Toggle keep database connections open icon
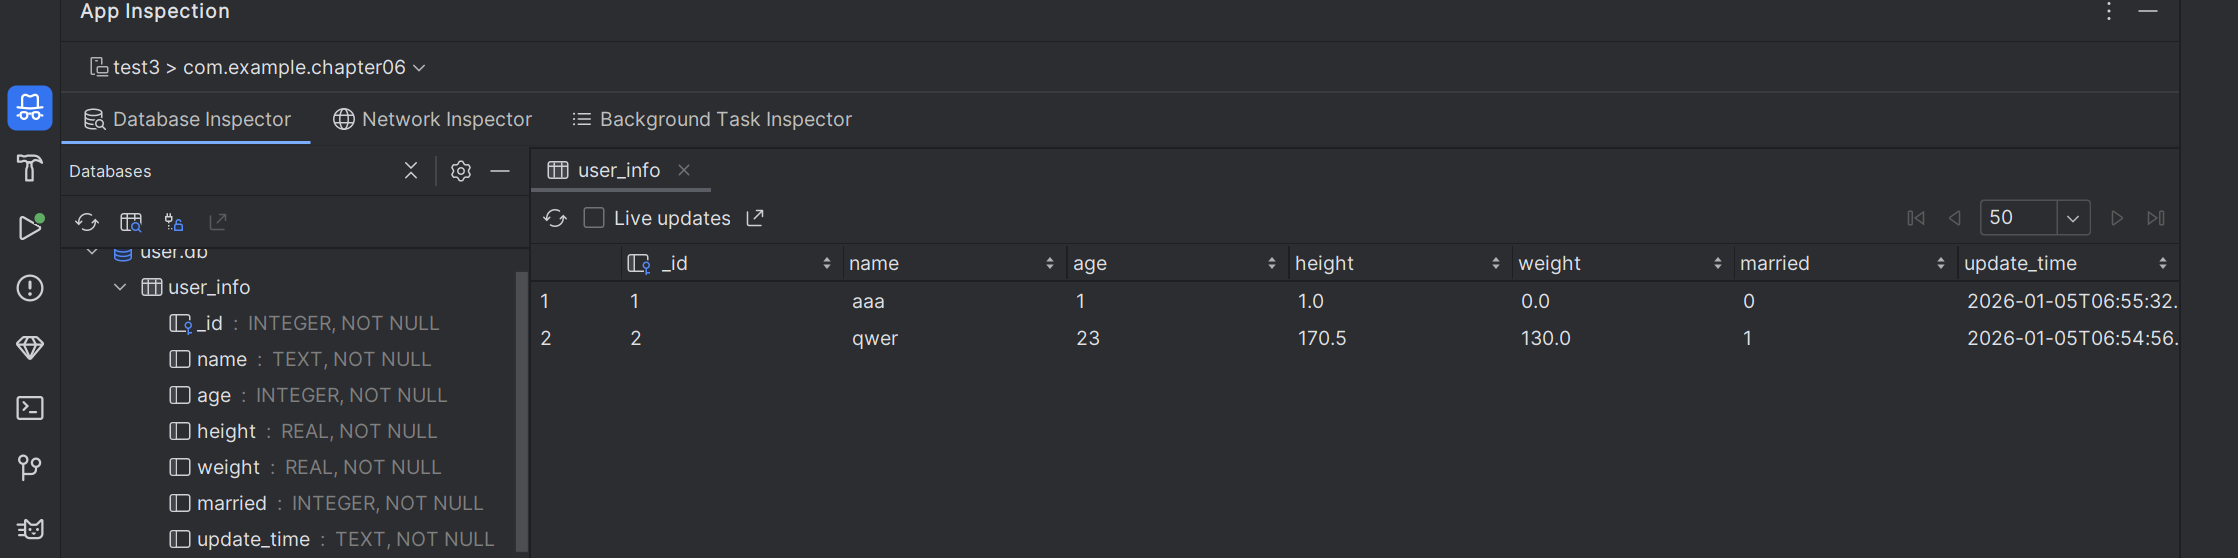 click(174, 222)
